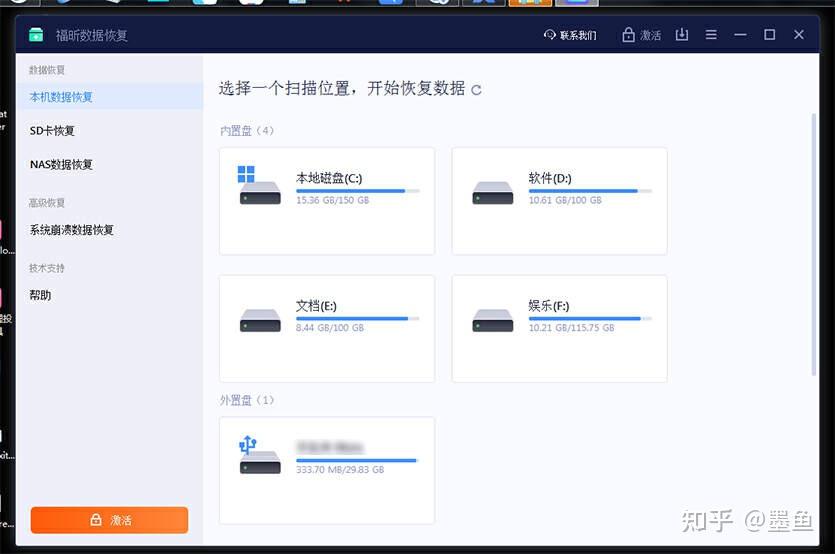
Task: Maximize the 福昕数据恢复 window
Action: [769, 35]
